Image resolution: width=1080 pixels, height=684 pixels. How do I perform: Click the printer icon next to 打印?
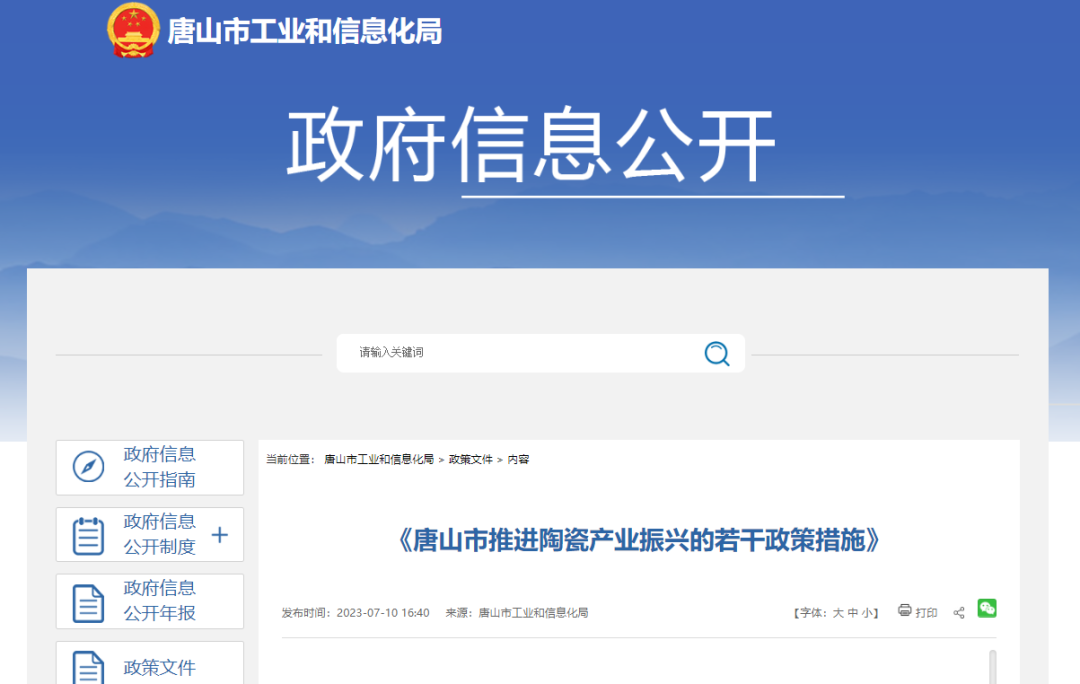[904, 611]
